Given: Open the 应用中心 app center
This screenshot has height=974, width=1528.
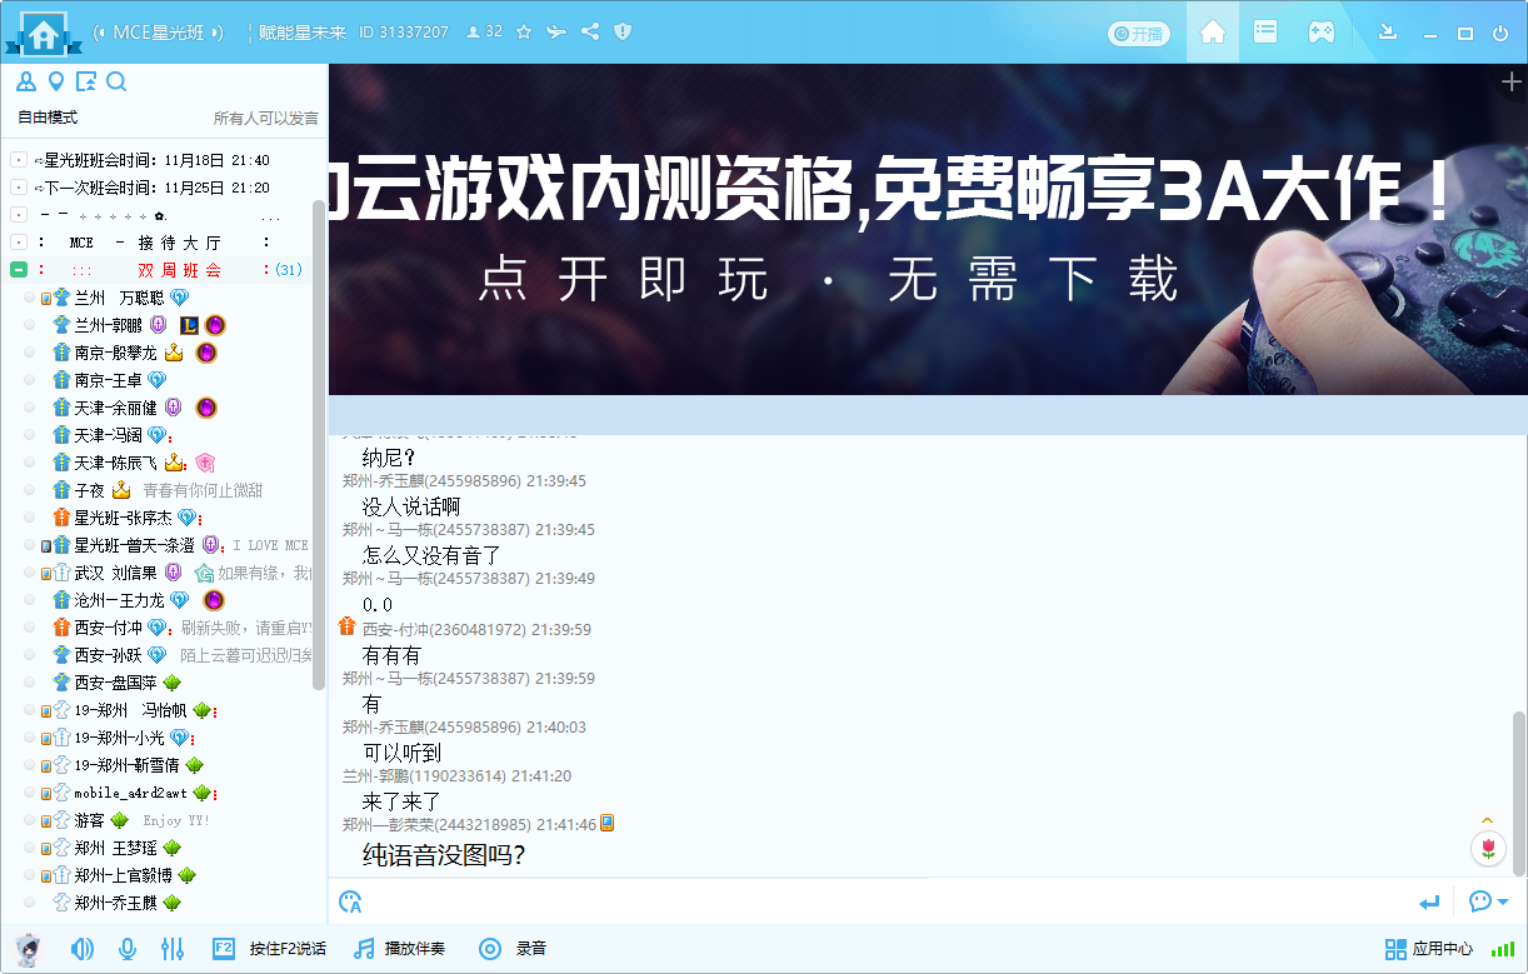Looking at the screenshot, I should (x=1429, y=949).
